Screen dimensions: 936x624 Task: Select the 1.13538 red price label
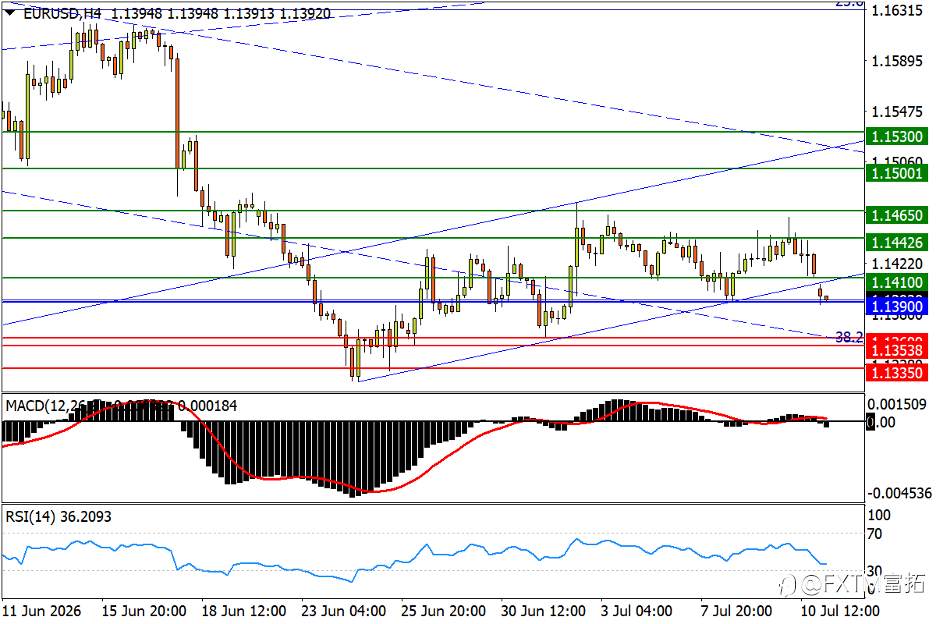point(897,350)
